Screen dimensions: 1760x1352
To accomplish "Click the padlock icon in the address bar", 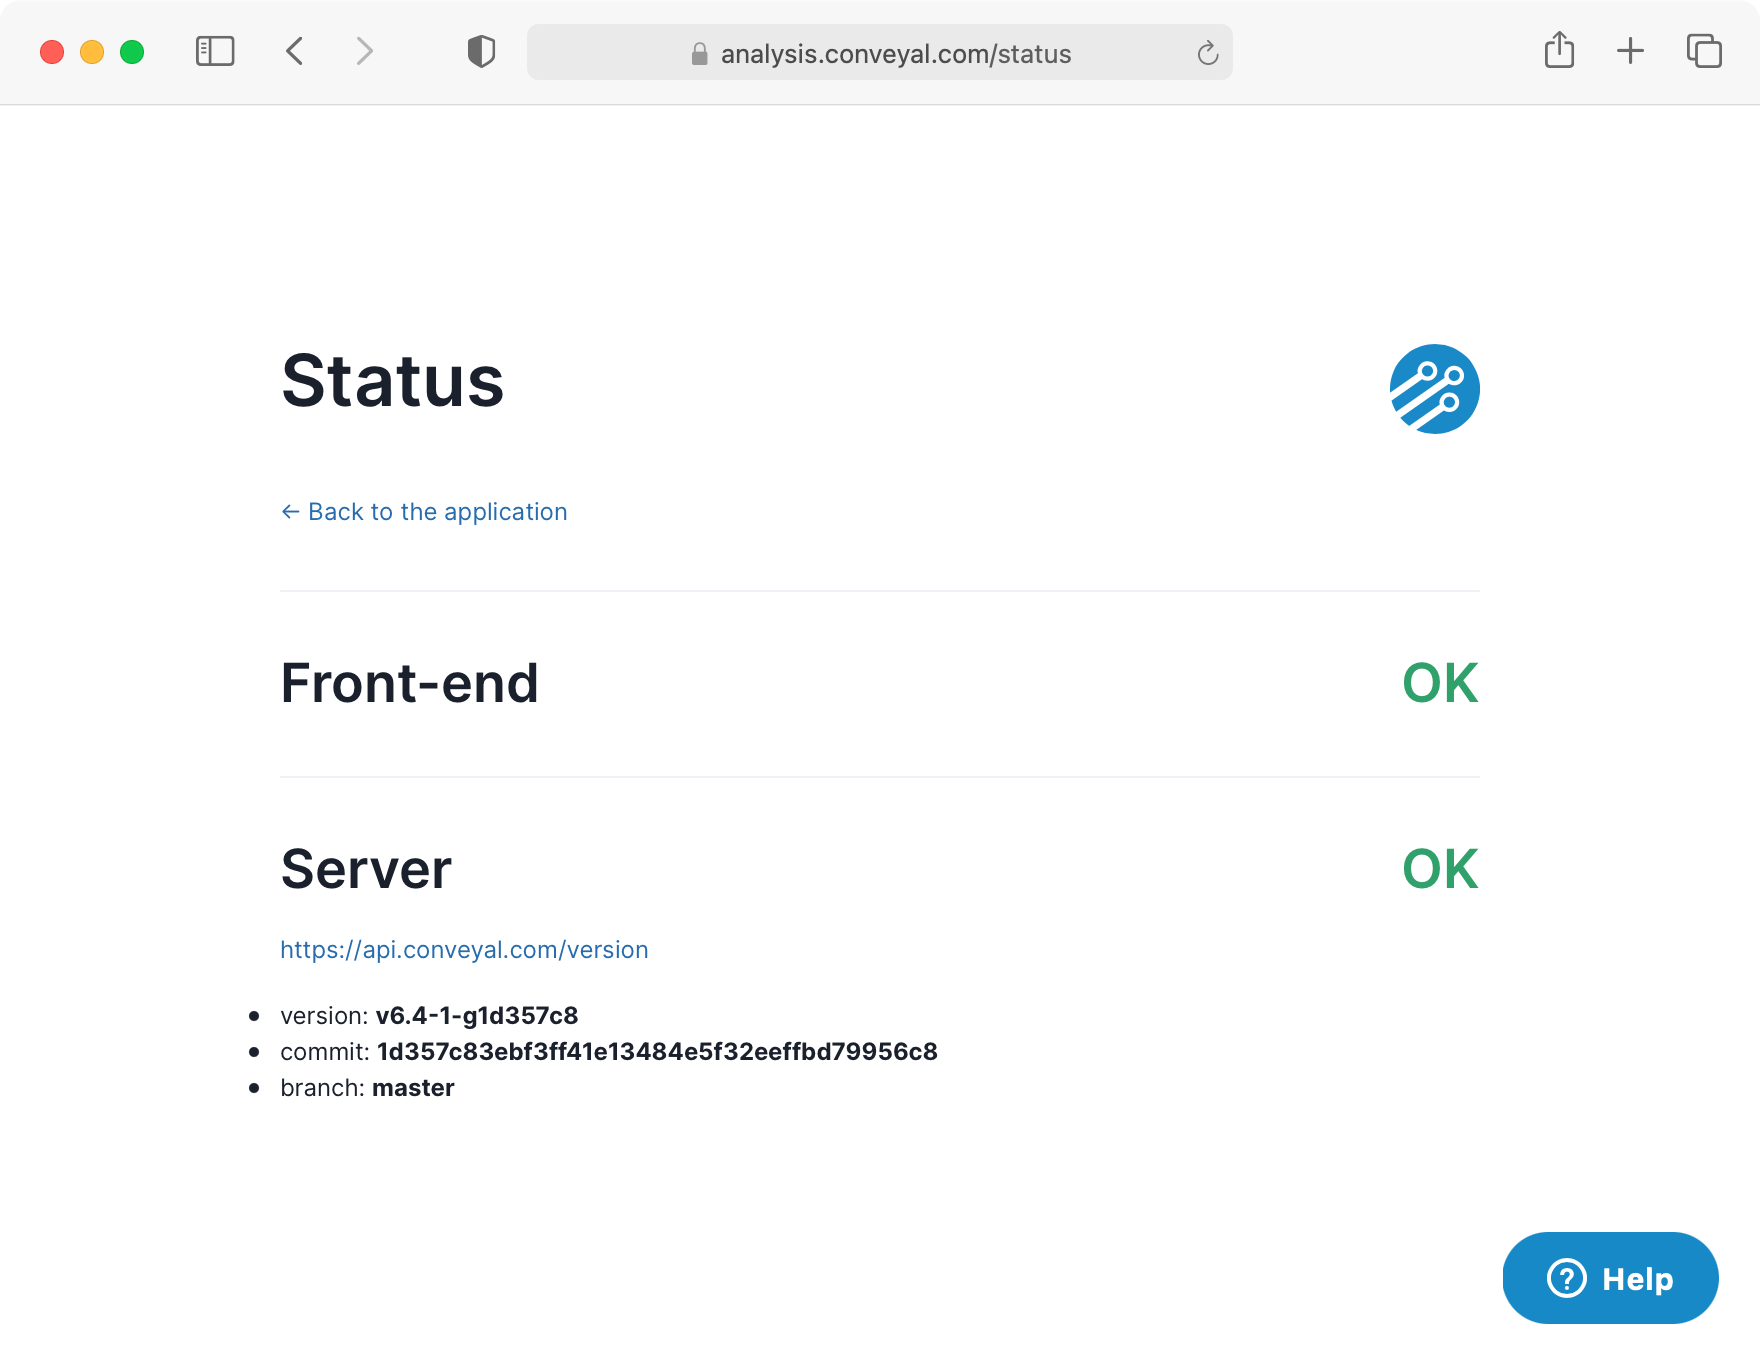I will pyautogui.click(x=698, y=53).
